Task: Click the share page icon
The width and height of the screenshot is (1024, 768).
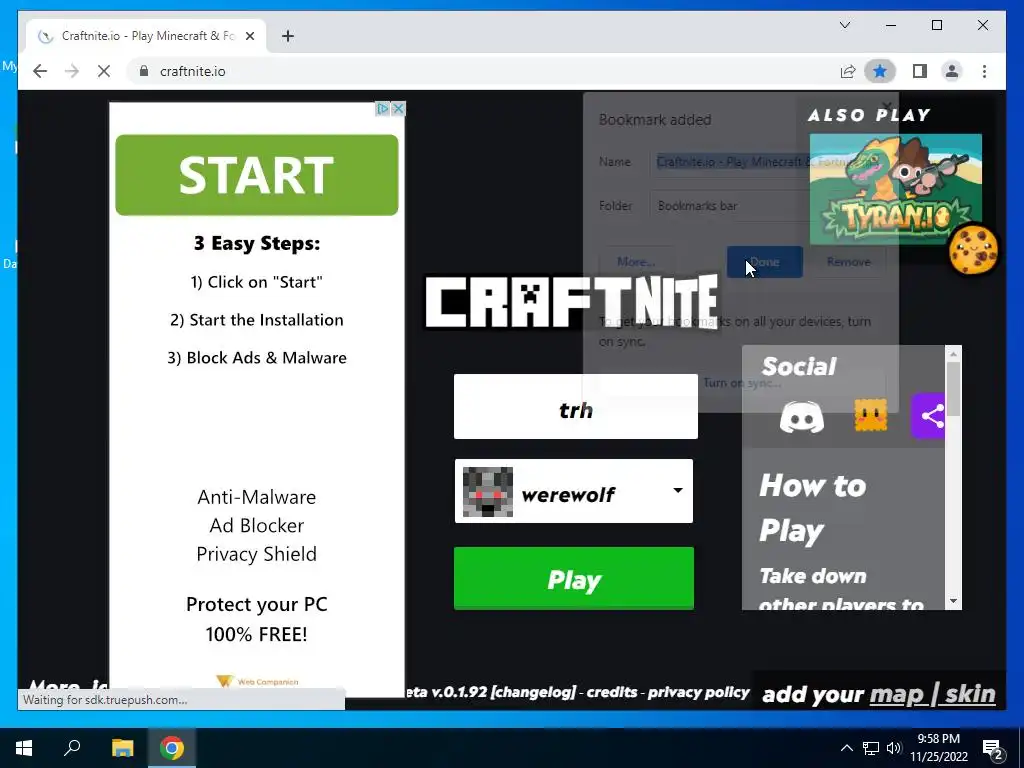Action: tap(848, 71)
